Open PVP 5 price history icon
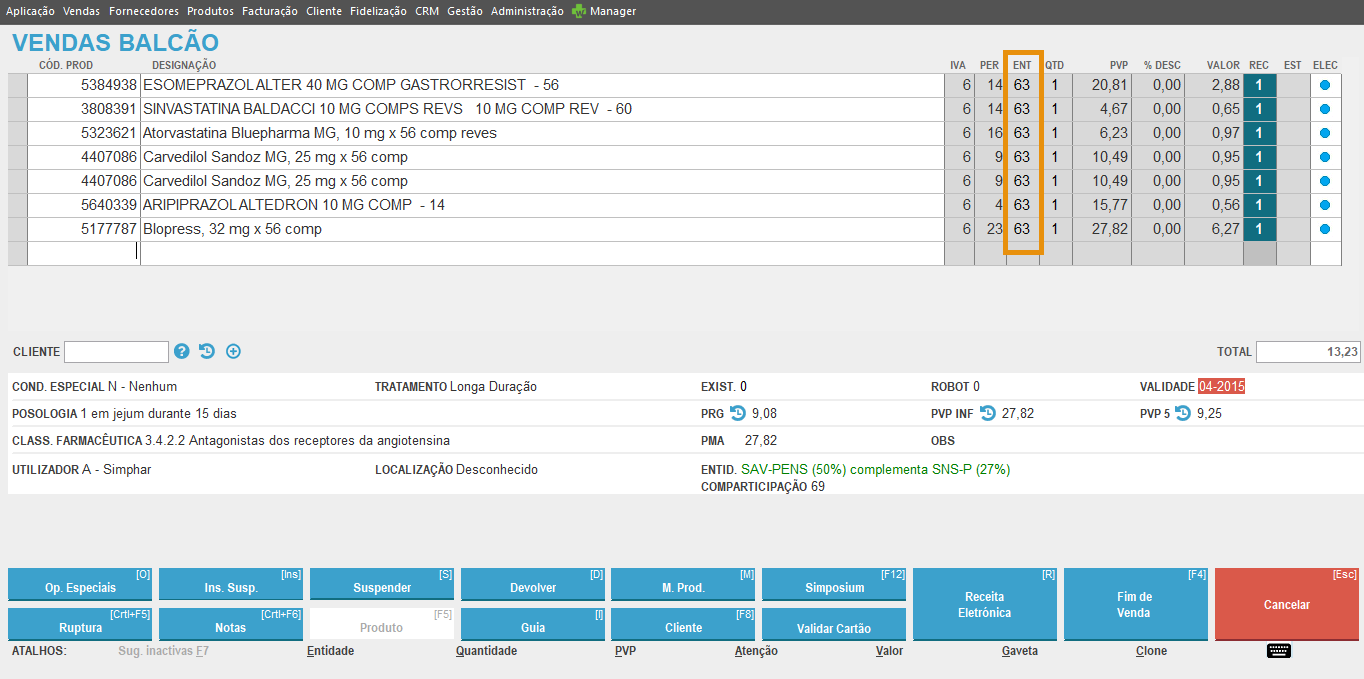The height and width of the screenshot is (679, 1364). 1183,413
